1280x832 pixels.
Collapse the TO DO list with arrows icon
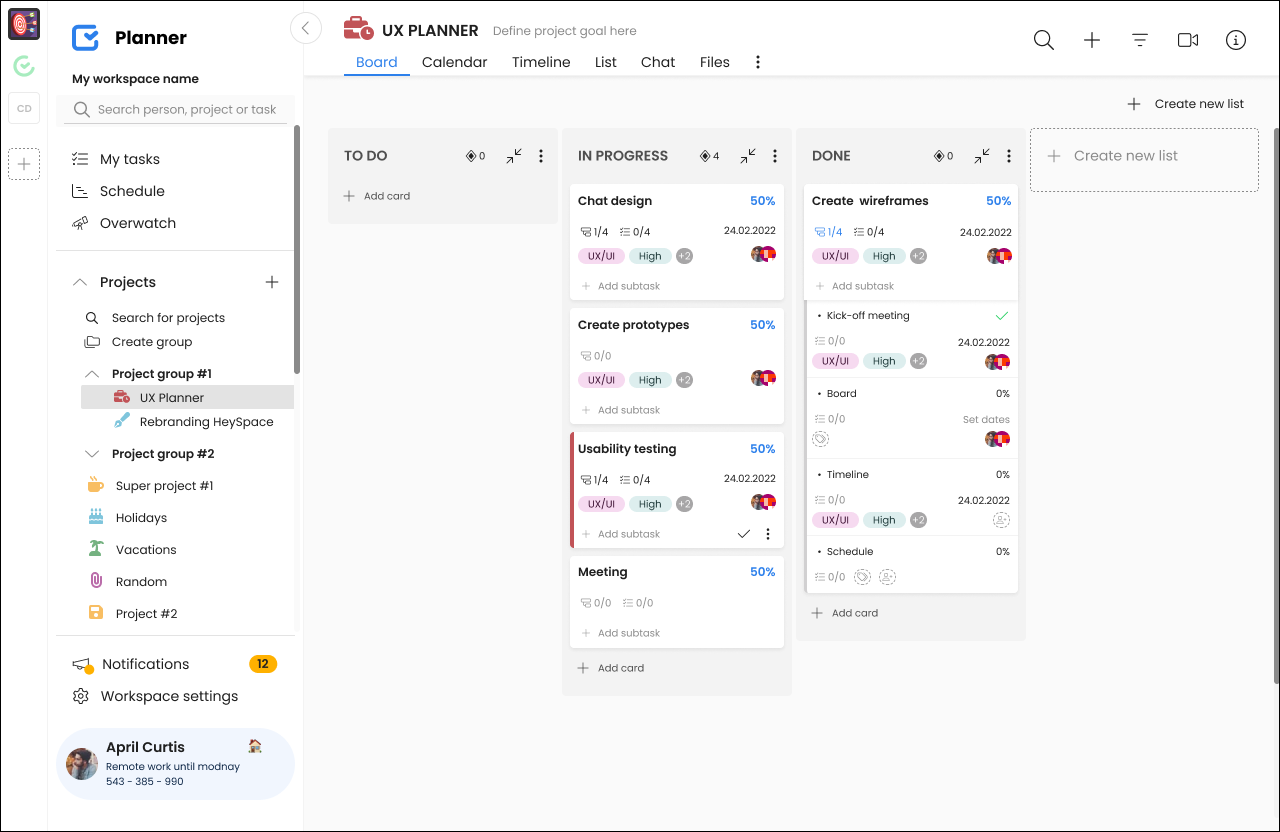[514, 156]
